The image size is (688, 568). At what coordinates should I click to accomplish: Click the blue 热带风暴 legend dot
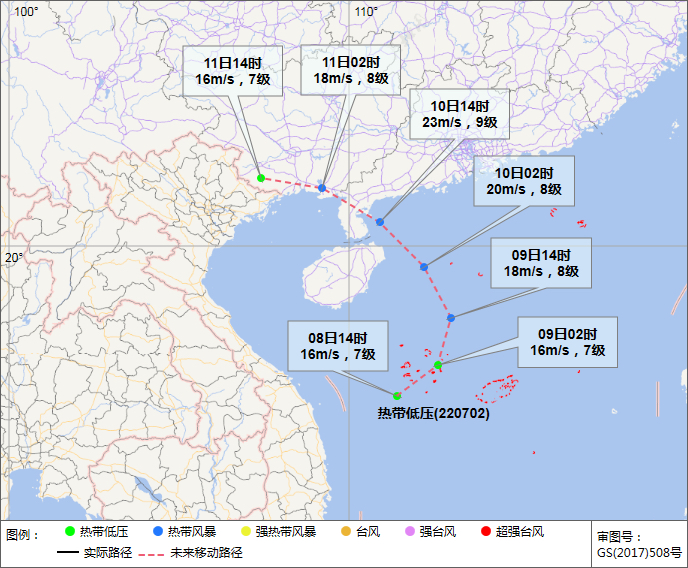[158, 531]
